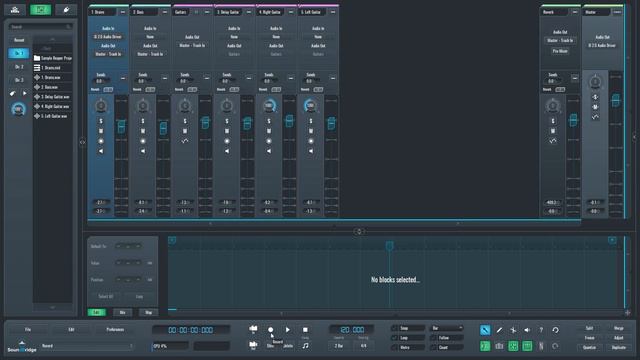Solo the Reverb return channel
640x360 pixels.
click(x=553, y=121)
